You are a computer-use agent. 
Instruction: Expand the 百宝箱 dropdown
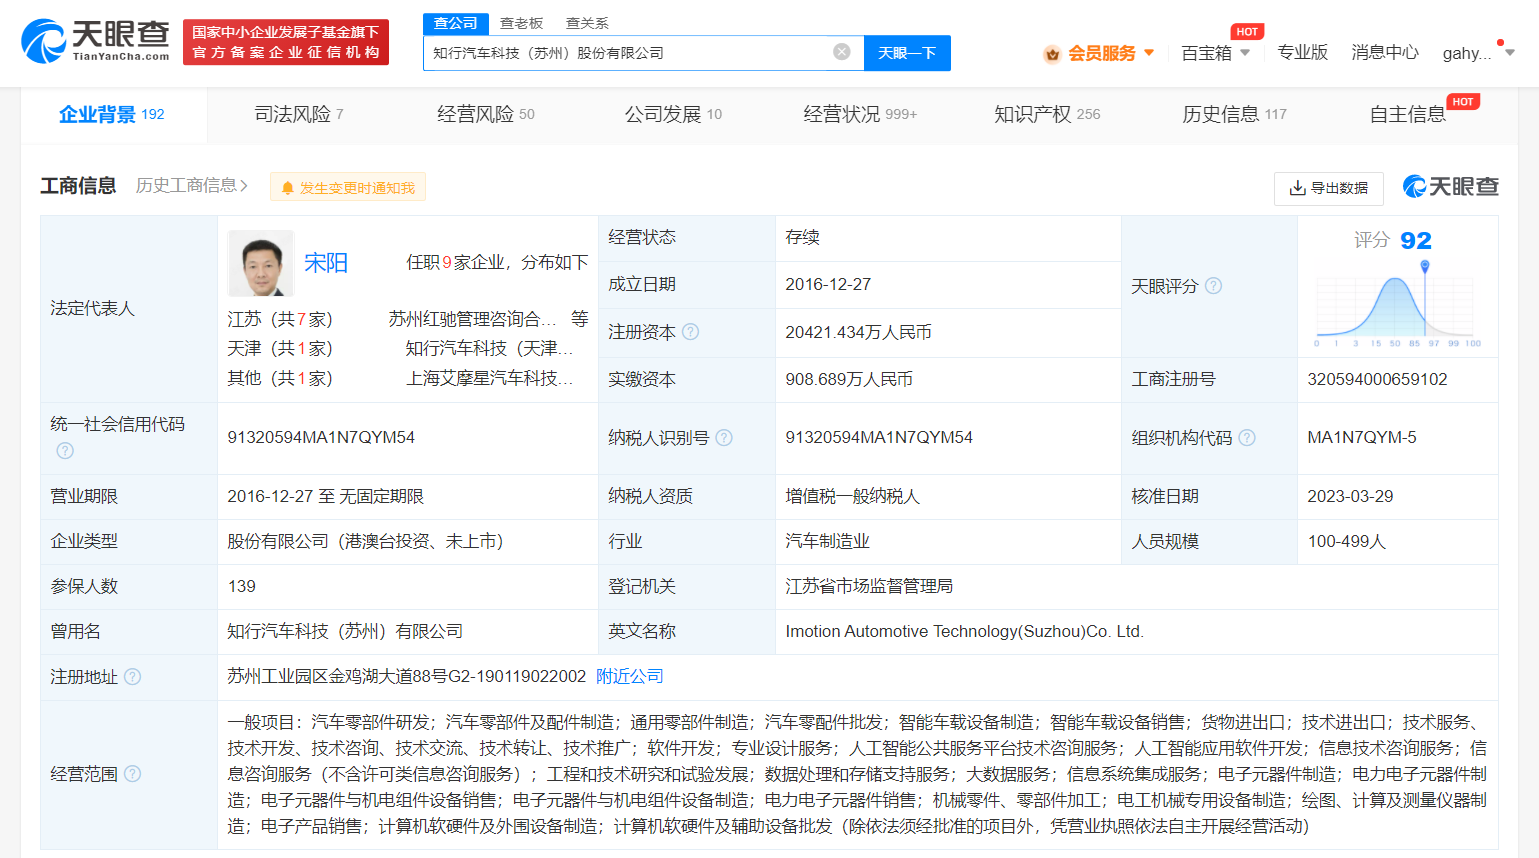point(1216,53)
